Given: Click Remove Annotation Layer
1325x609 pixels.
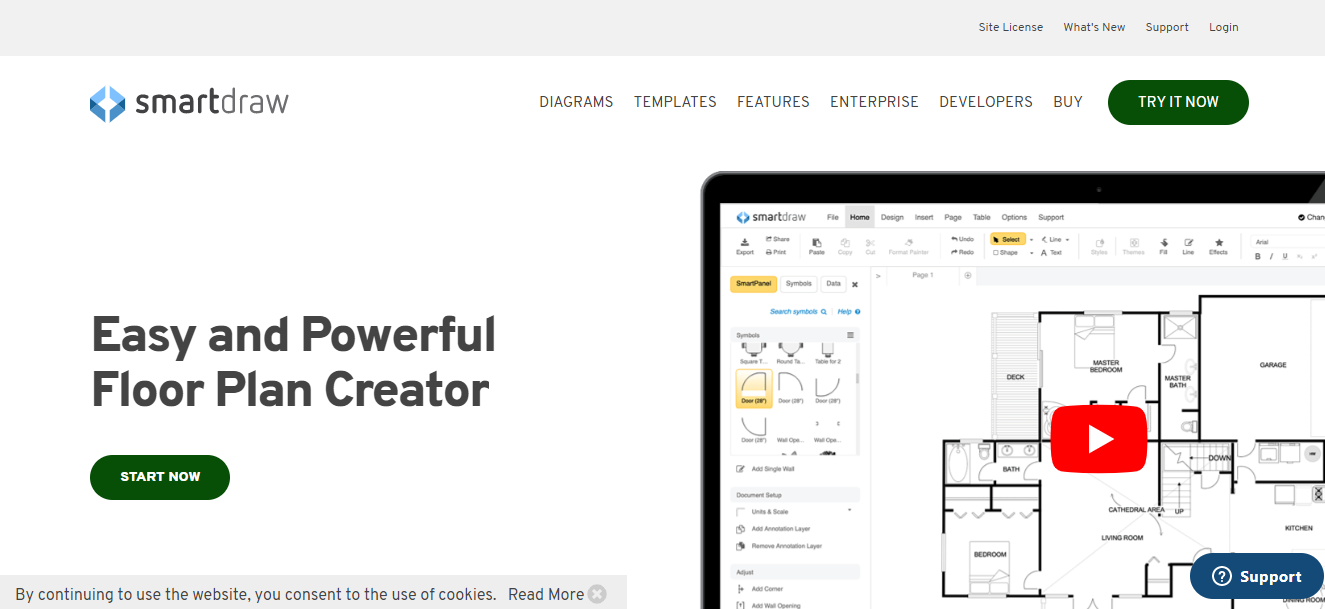Looking at the screenshot, I should (779, 546).
